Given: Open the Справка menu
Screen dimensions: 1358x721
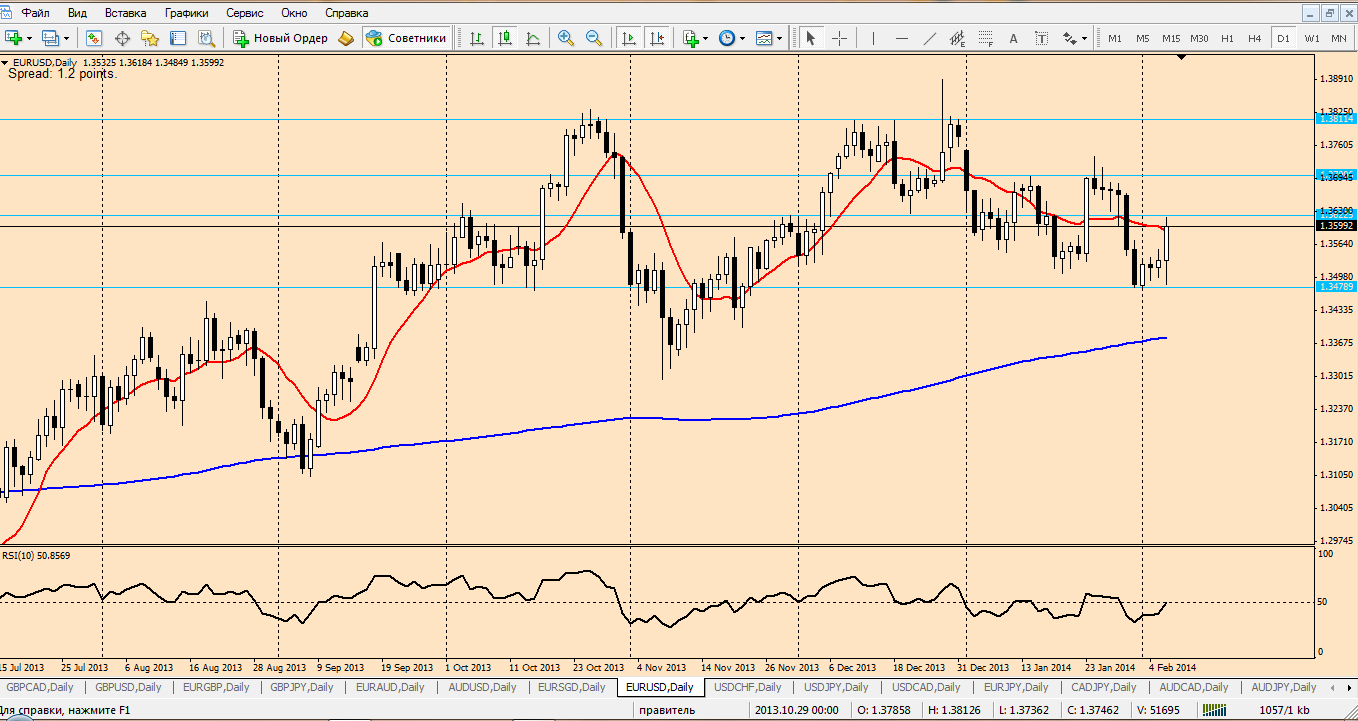Looking at the screenshot, I should pyautogui.click(x=346, y=13).
